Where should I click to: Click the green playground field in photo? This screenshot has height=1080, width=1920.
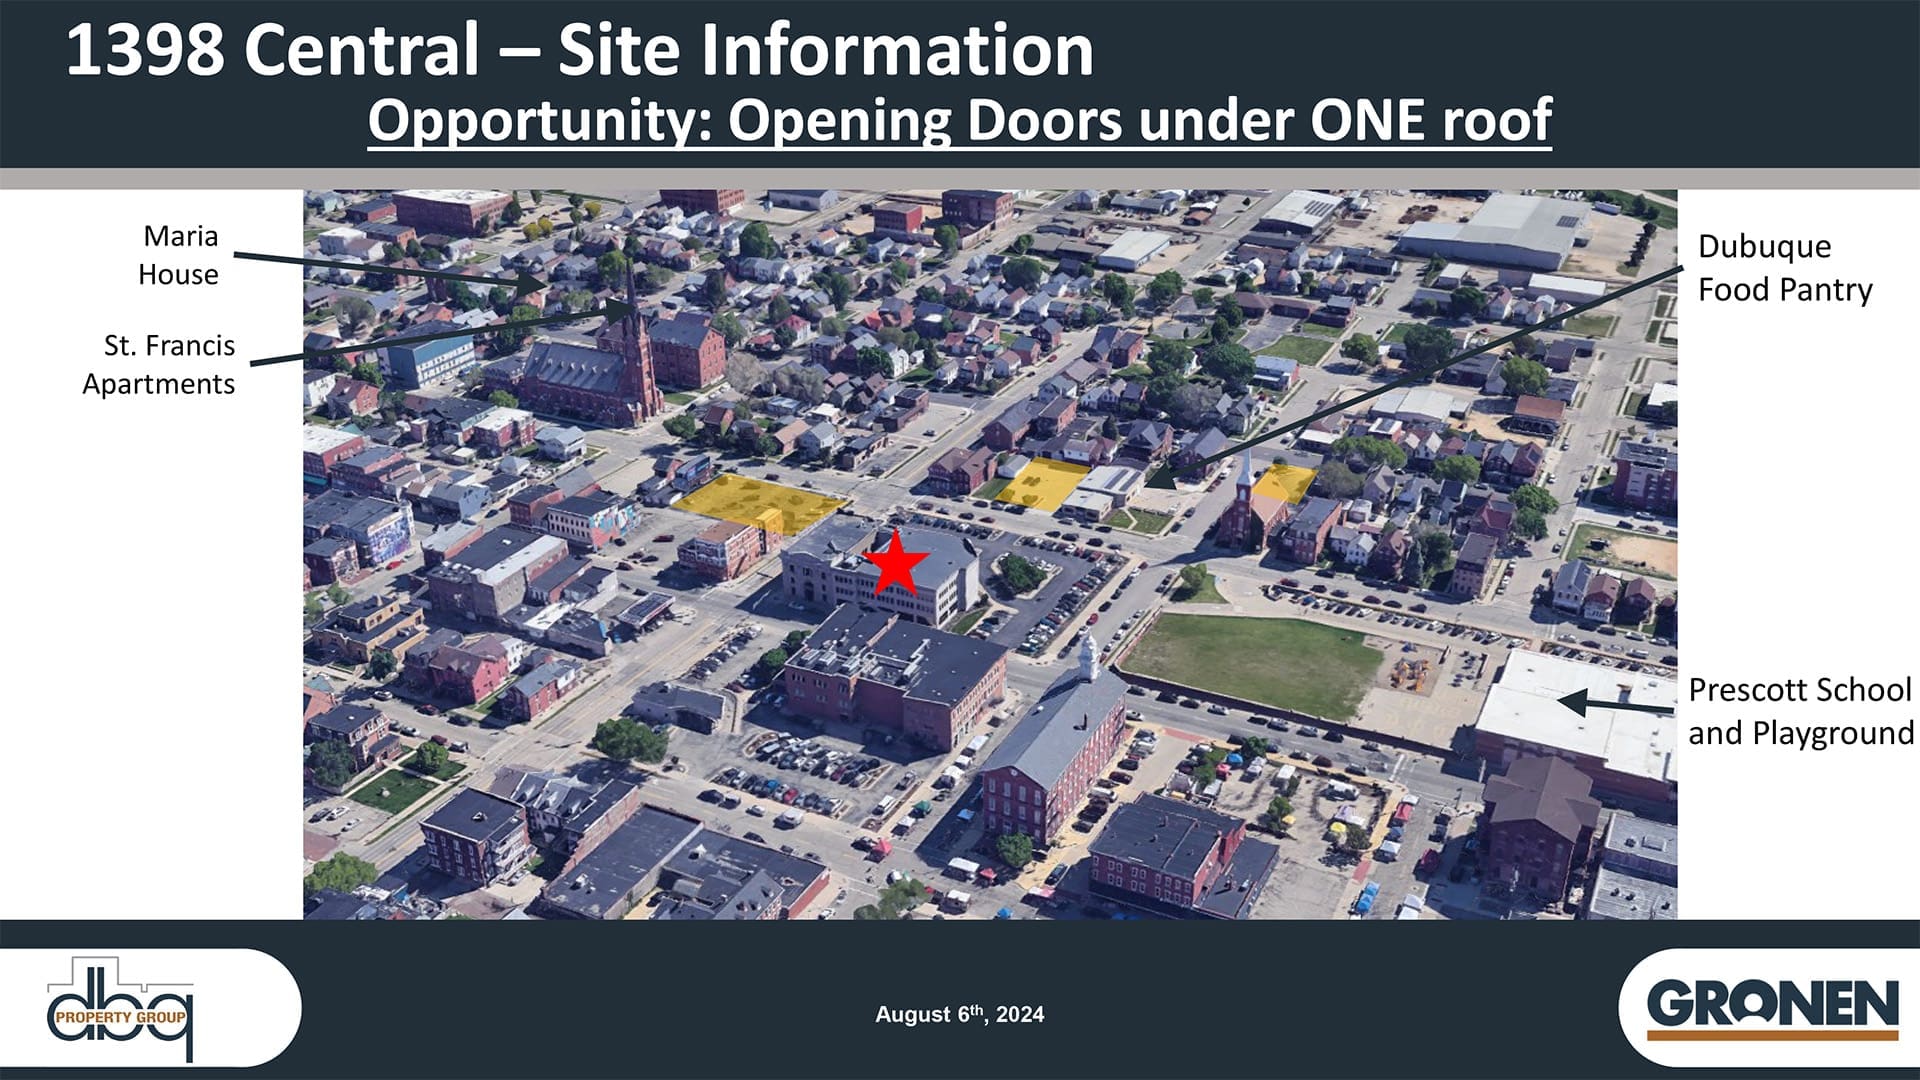tap(1250, 662)
